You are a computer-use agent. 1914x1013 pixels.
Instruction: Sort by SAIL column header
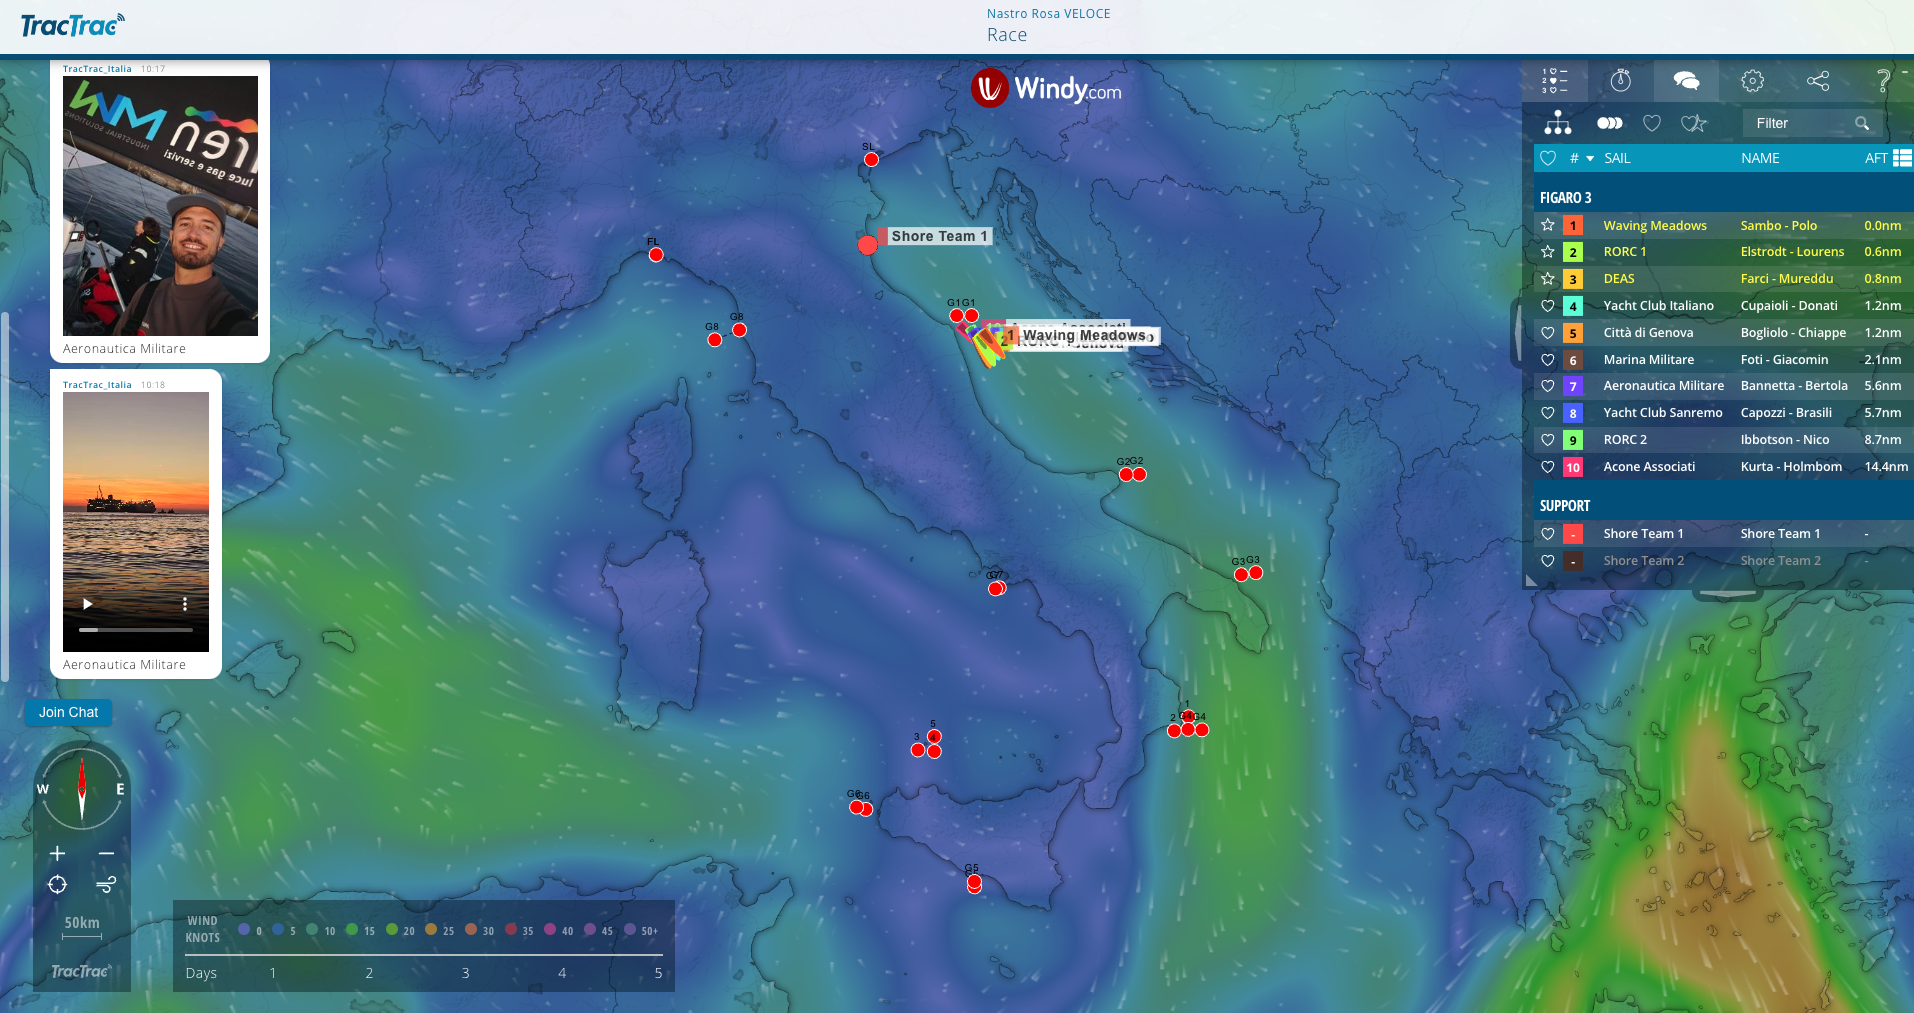point(1617,158)
